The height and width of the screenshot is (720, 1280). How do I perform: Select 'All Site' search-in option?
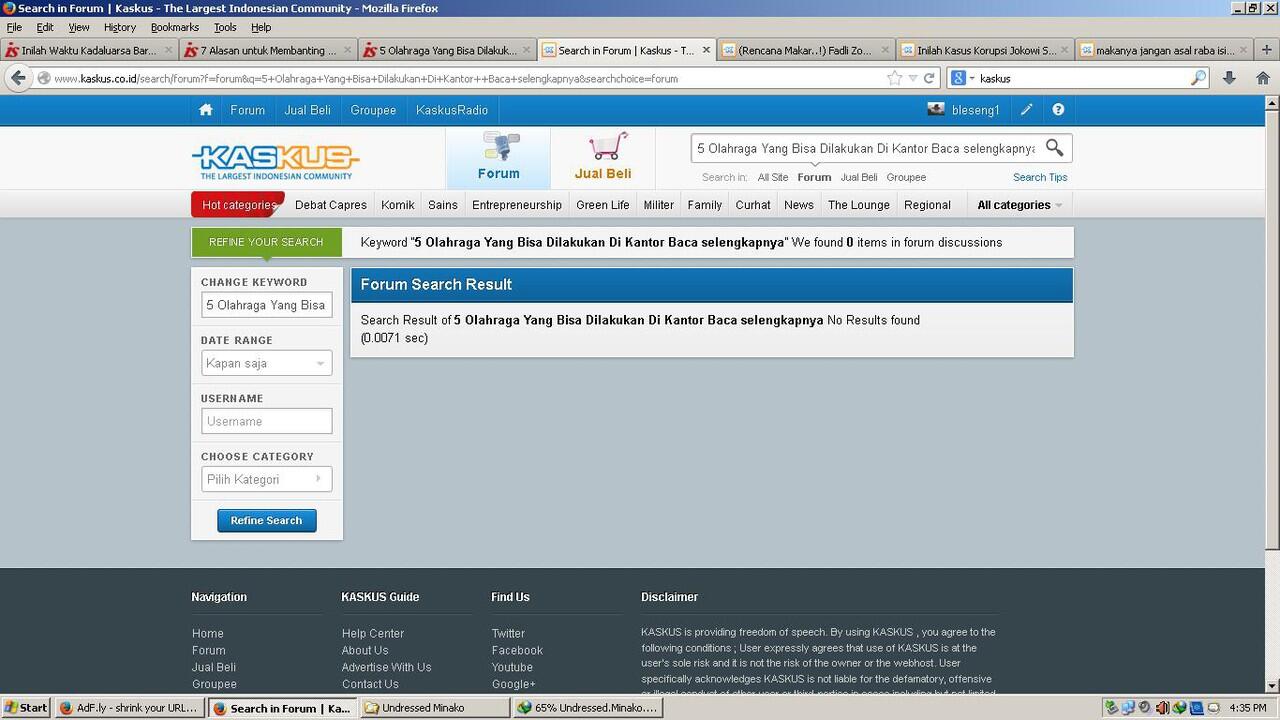(x=772, y=177)
